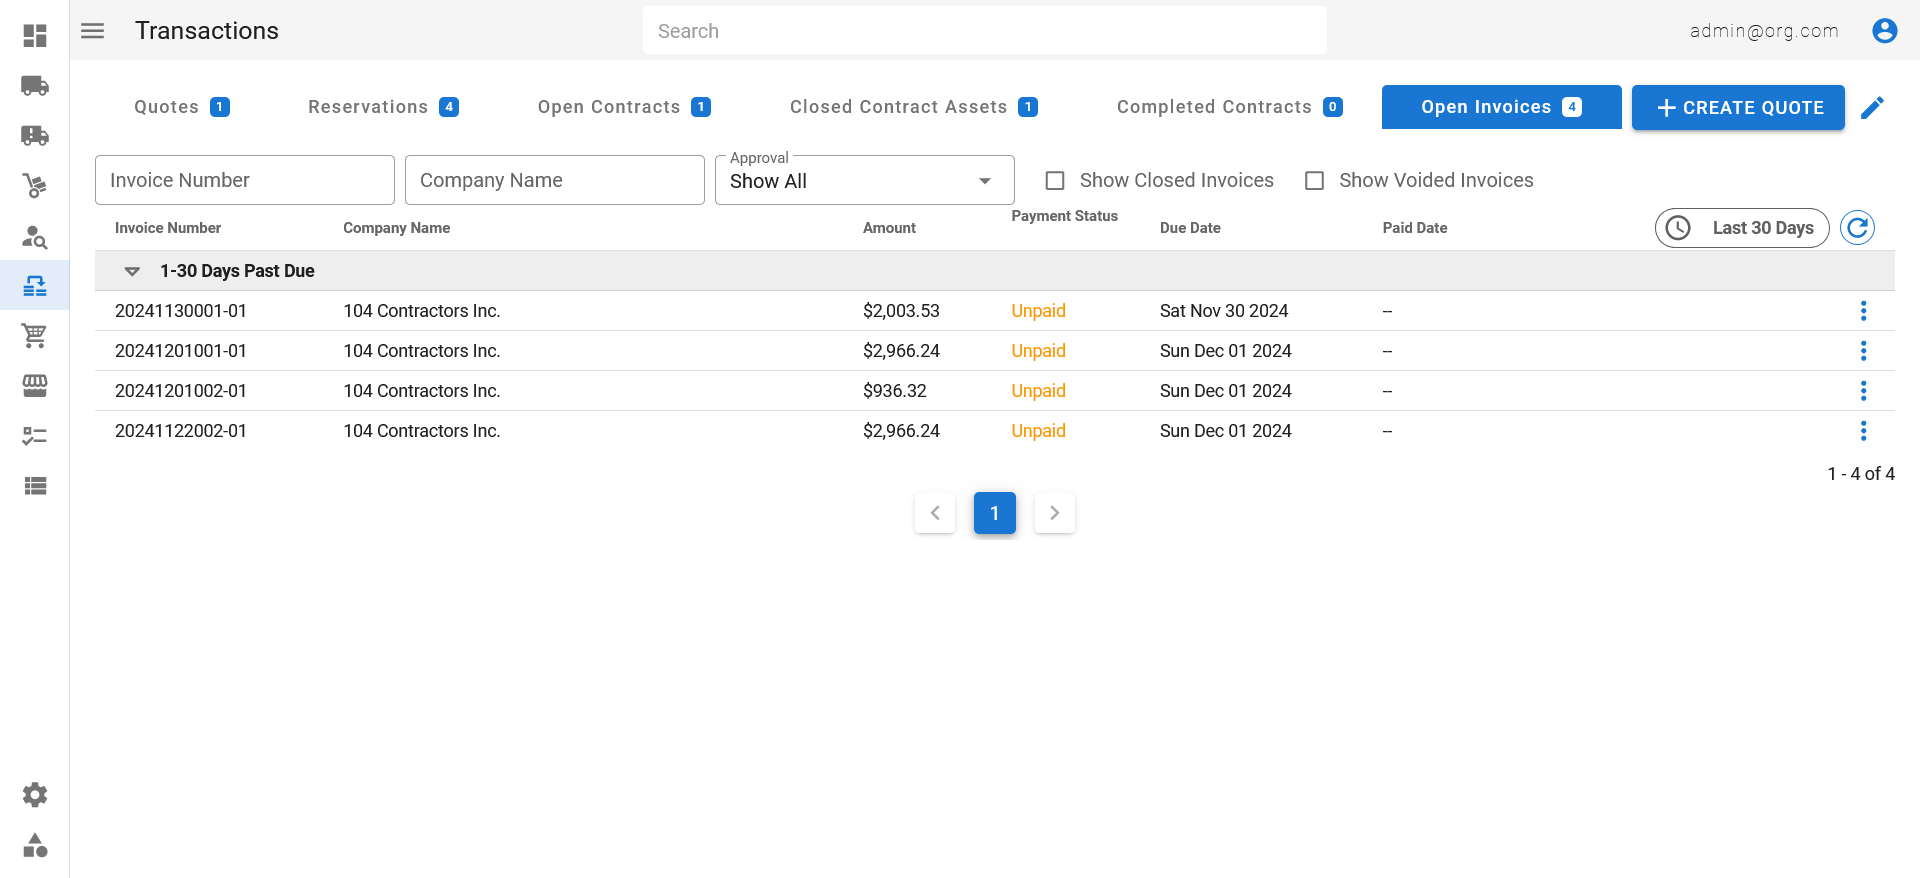Open actions menu for invoice 20241201002-01

pos(1863,391)
